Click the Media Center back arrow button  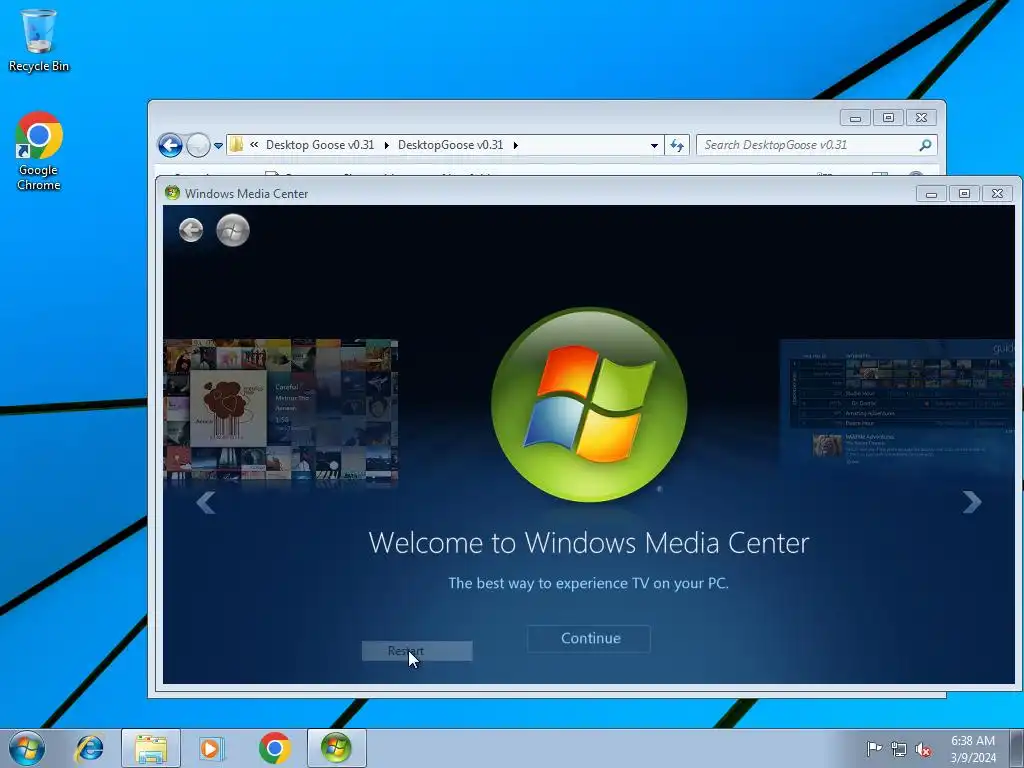[x=191, y=231]
